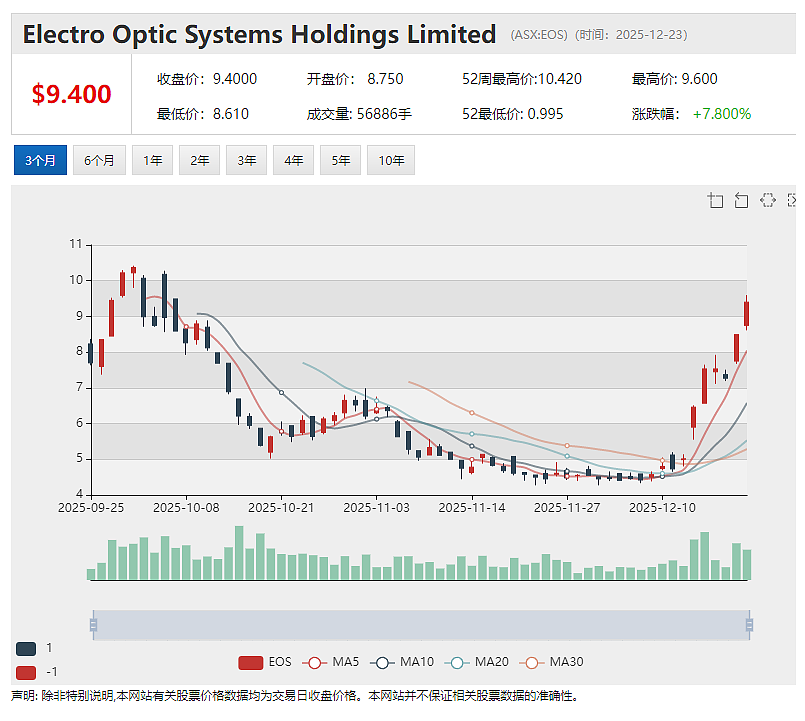Activate the area zoom tool icon
The height and width of the screenshot is (721, 805).
(715, 200)
